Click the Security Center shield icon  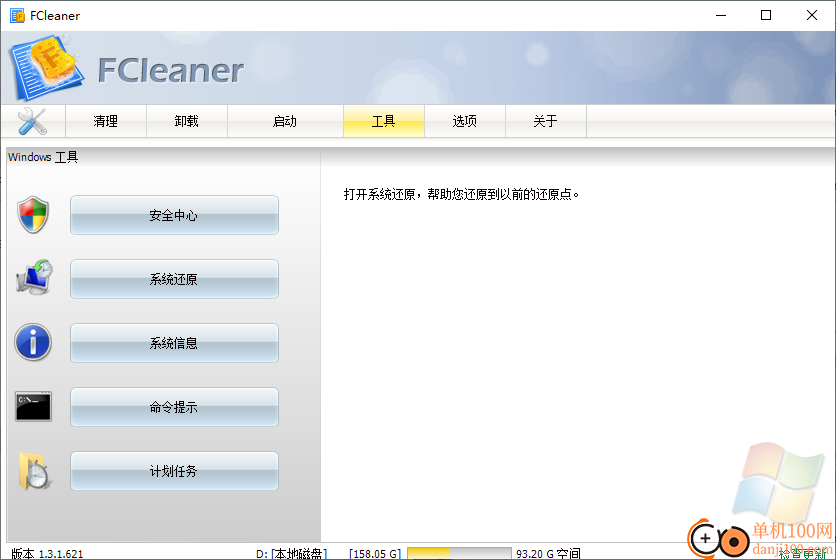click(x=33, y=215)
